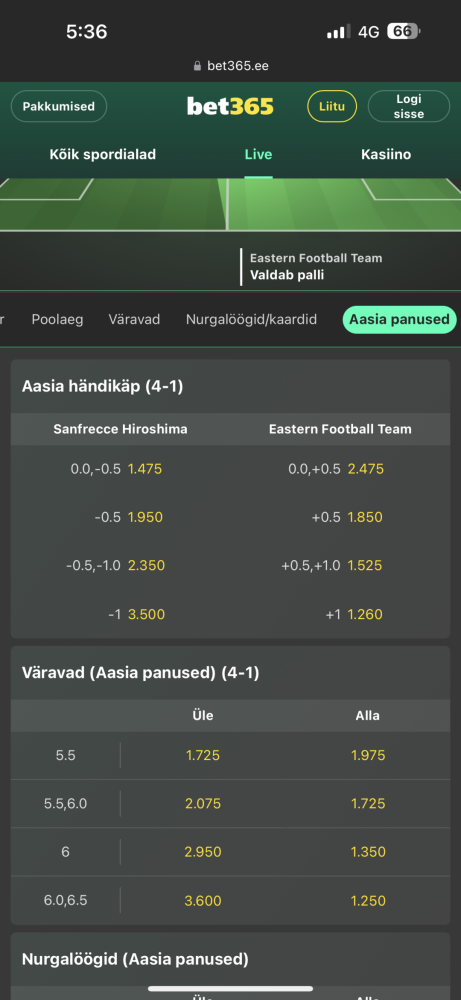Screen dimensions: 461x1000
Task: Select the Live tab
Action: coord(258,154)
